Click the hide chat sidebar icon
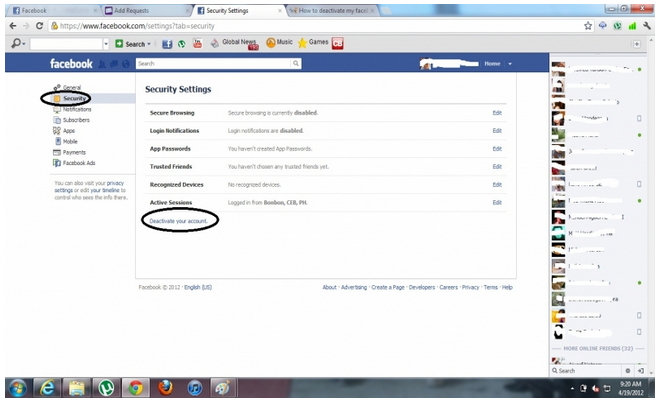Image resolution: width=658 pixels, height=401 pixels. pos(640,371)
